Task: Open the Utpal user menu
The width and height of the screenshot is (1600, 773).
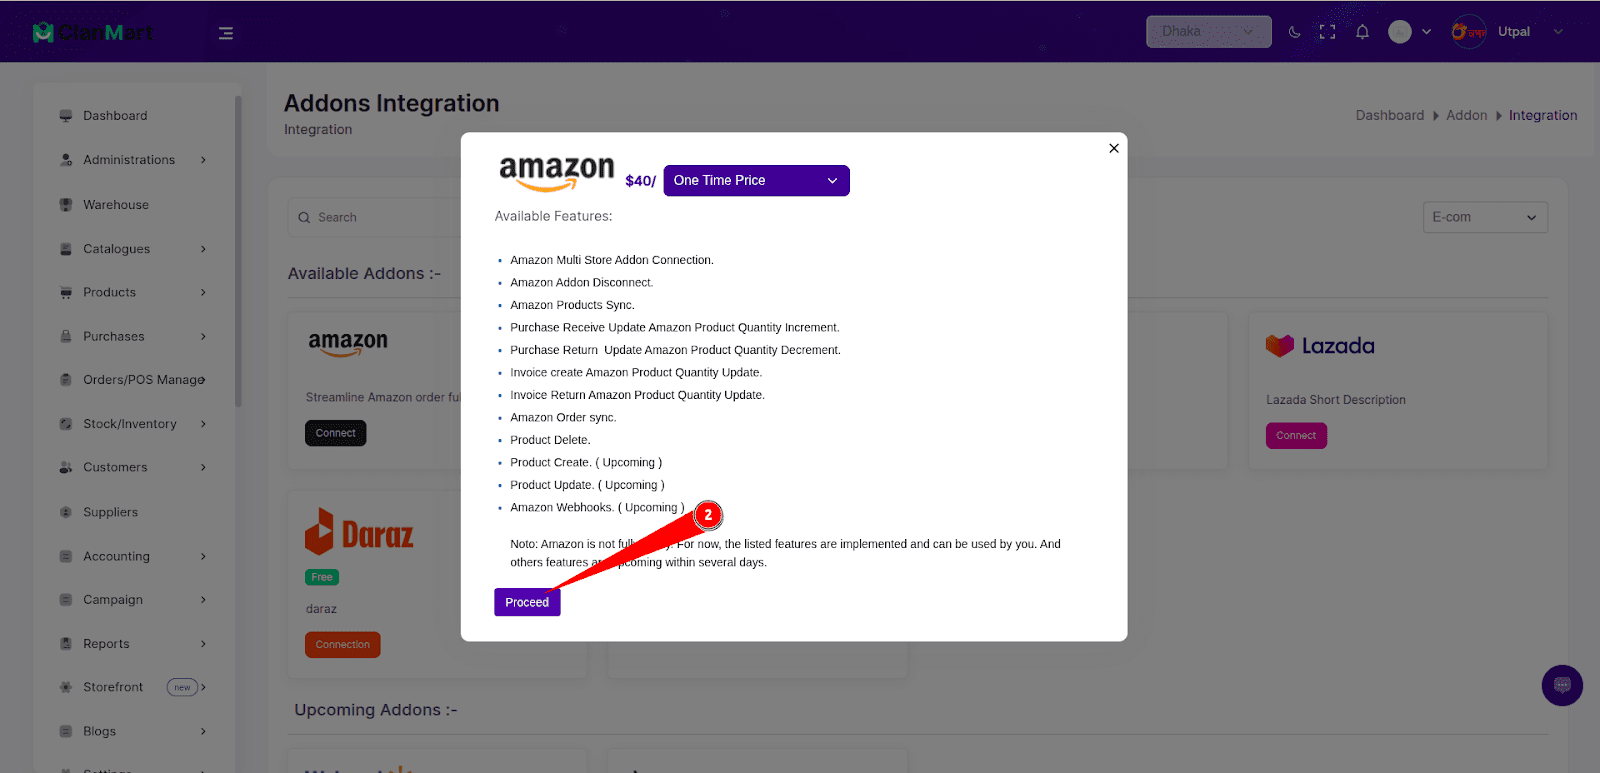Action: [x=1507, y=32]
